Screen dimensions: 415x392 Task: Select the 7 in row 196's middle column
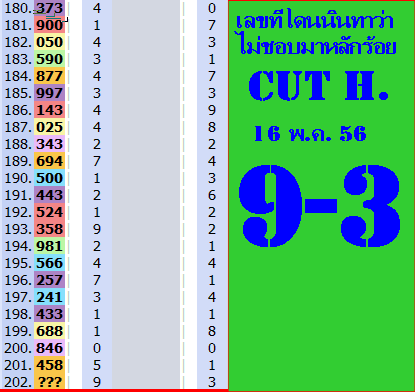tap(97, 280)
